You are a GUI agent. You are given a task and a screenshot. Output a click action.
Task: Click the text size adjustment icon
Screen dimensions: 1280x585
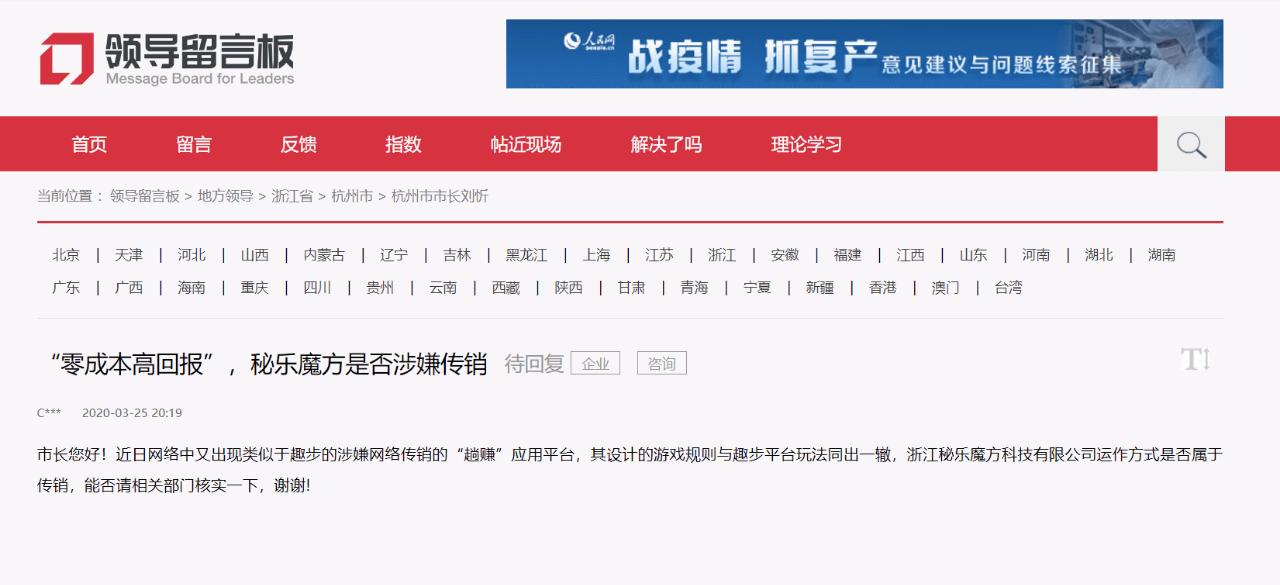[x=1195, y=360]
